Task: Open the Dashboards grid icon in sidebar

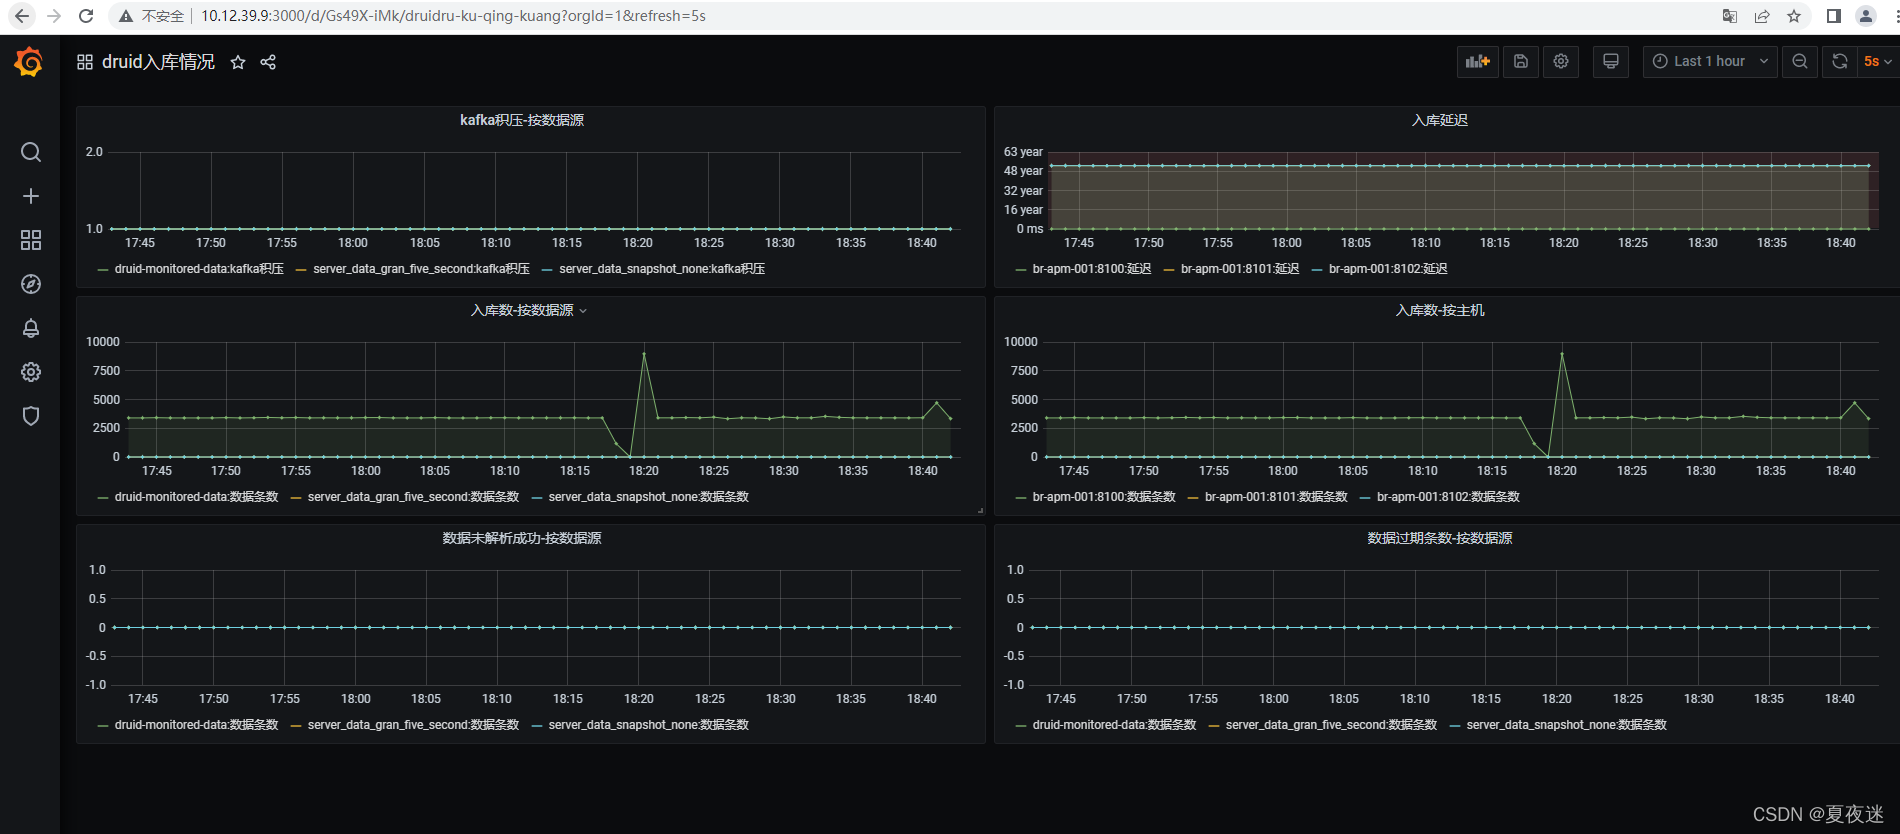Action: [31, 240]
